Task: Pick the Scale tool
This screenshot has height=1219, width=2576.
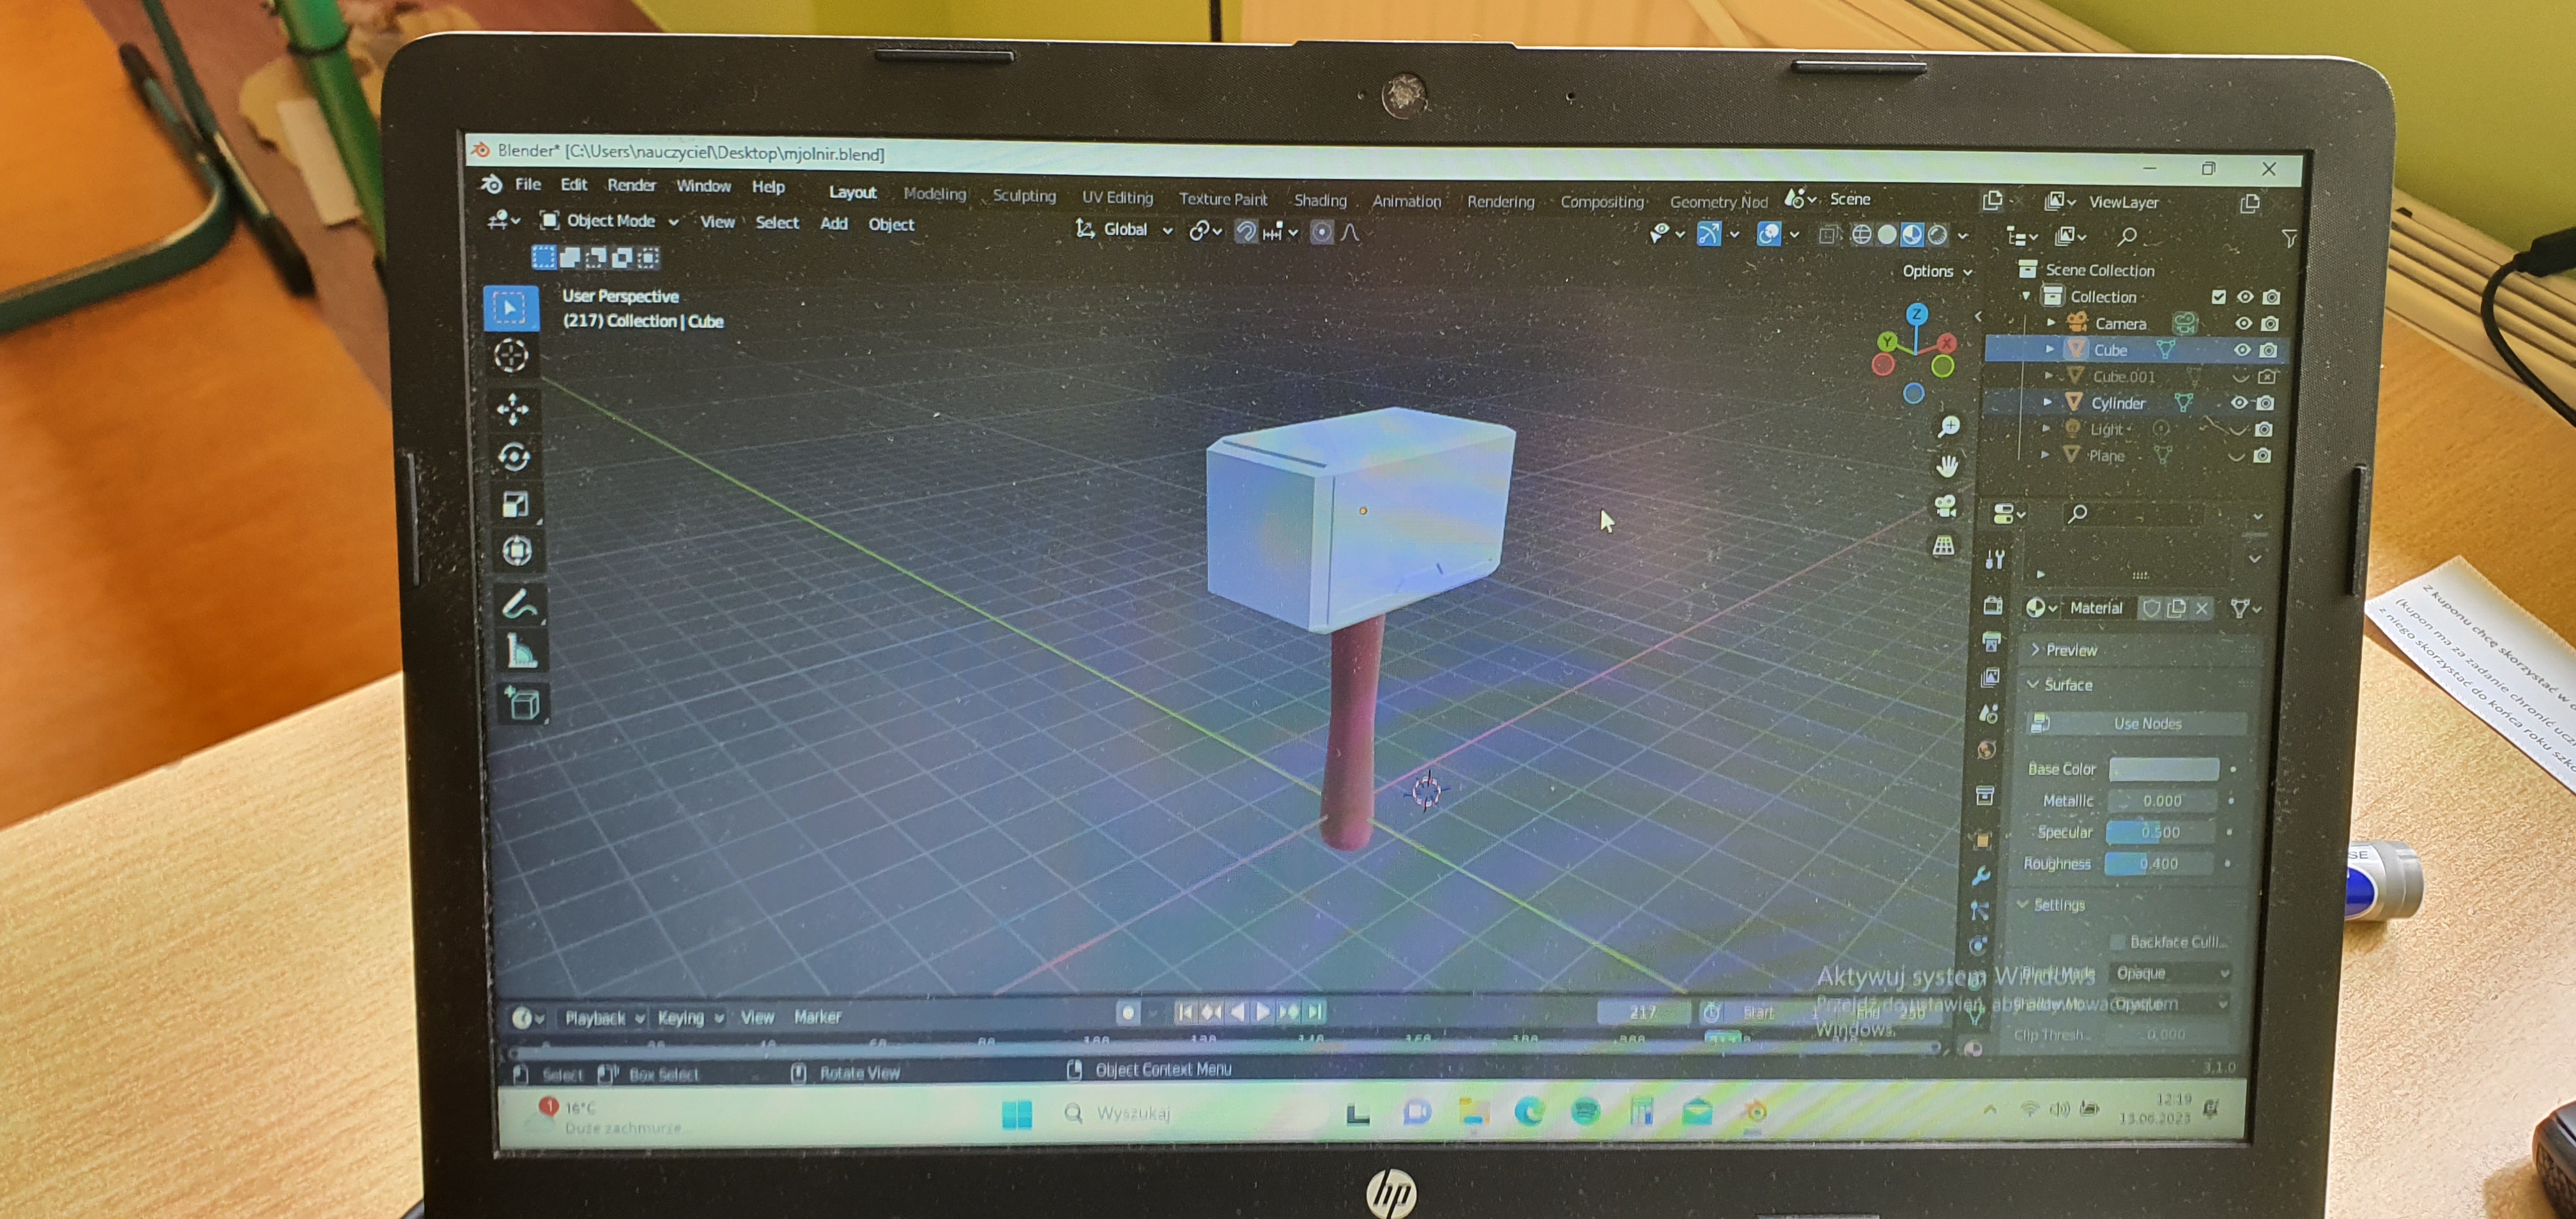Action: pos(515,504)
